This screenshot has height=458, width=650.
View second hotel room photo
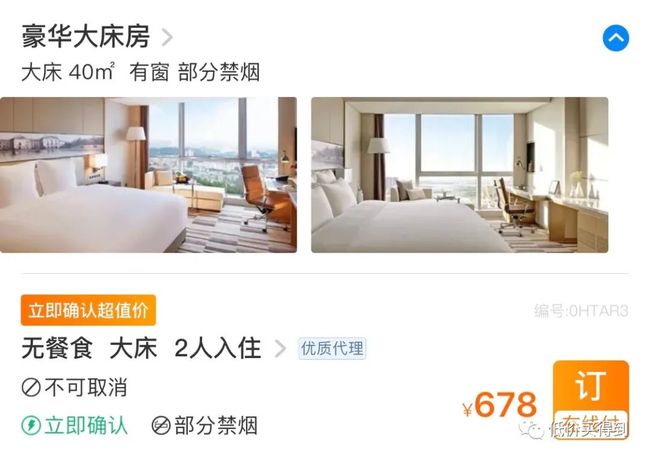460,175
